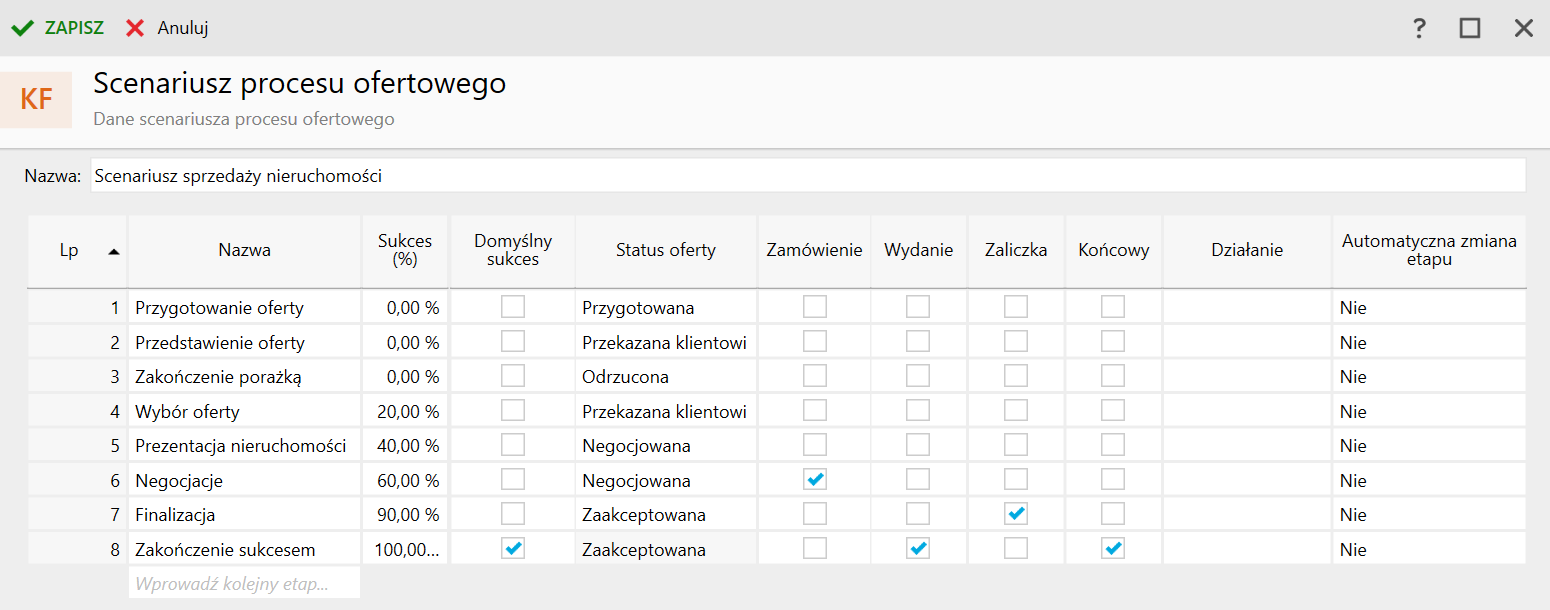Click the Status oferty column header
Screen dimensions: 1550x610
(665, 250)
